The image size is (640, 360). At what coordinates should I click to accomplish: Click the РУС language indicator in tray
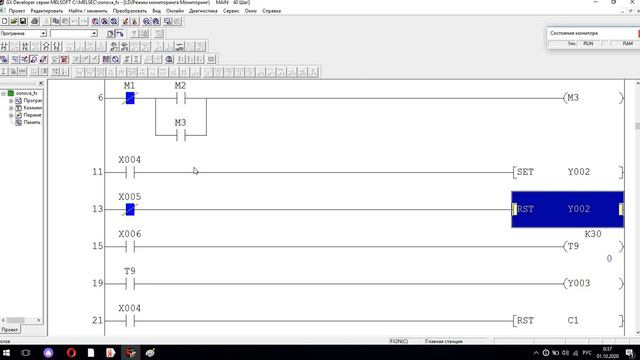pos(587,353)
